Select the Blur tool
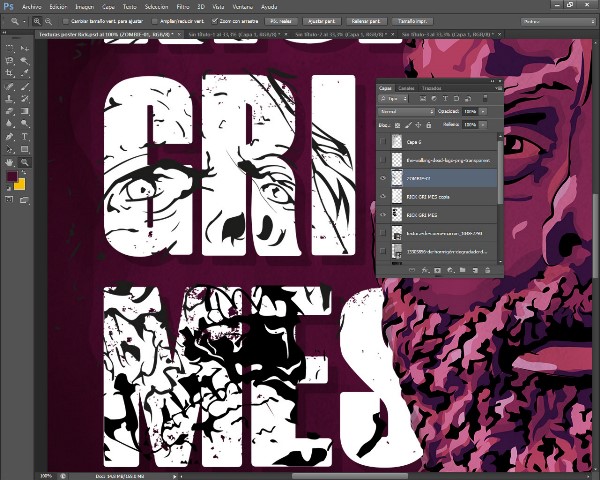Screen dimensions: 600x480 point(10,124)
